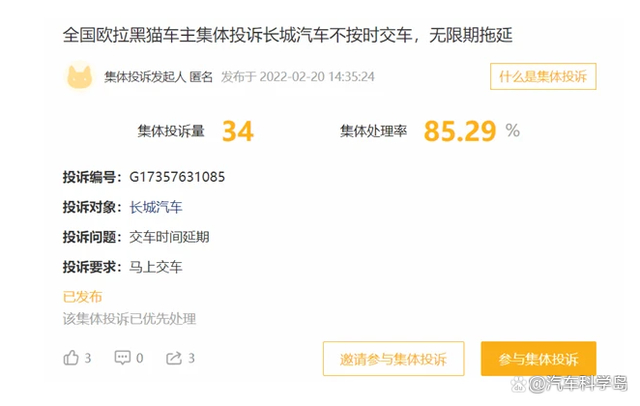
Task: Join via the orange 参与集体投诉 button
Action: (x=538, y=359)
